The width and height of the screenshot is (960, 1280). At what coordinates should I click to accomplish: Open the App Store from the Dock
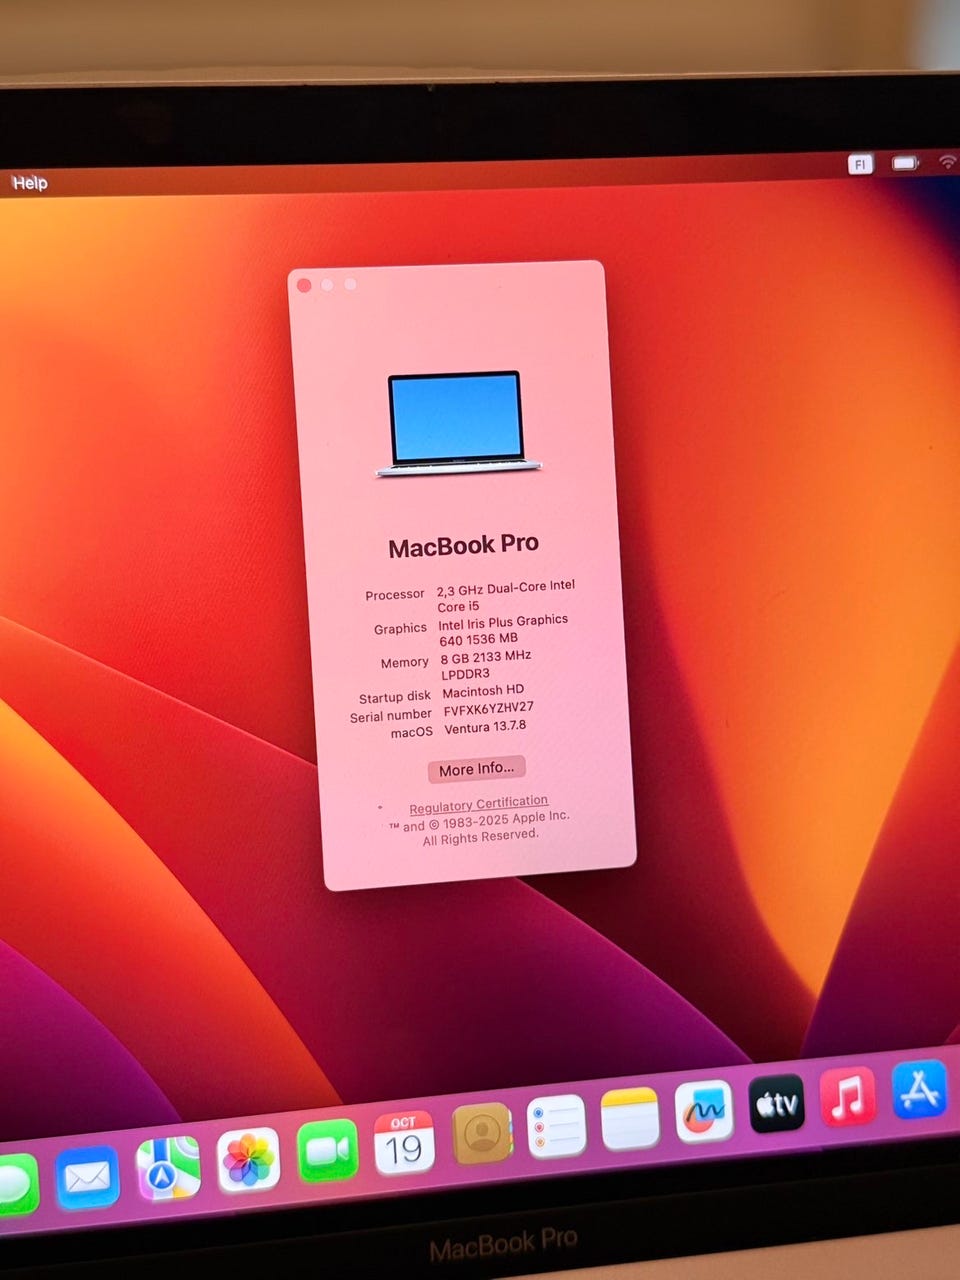click(919, 1088)
